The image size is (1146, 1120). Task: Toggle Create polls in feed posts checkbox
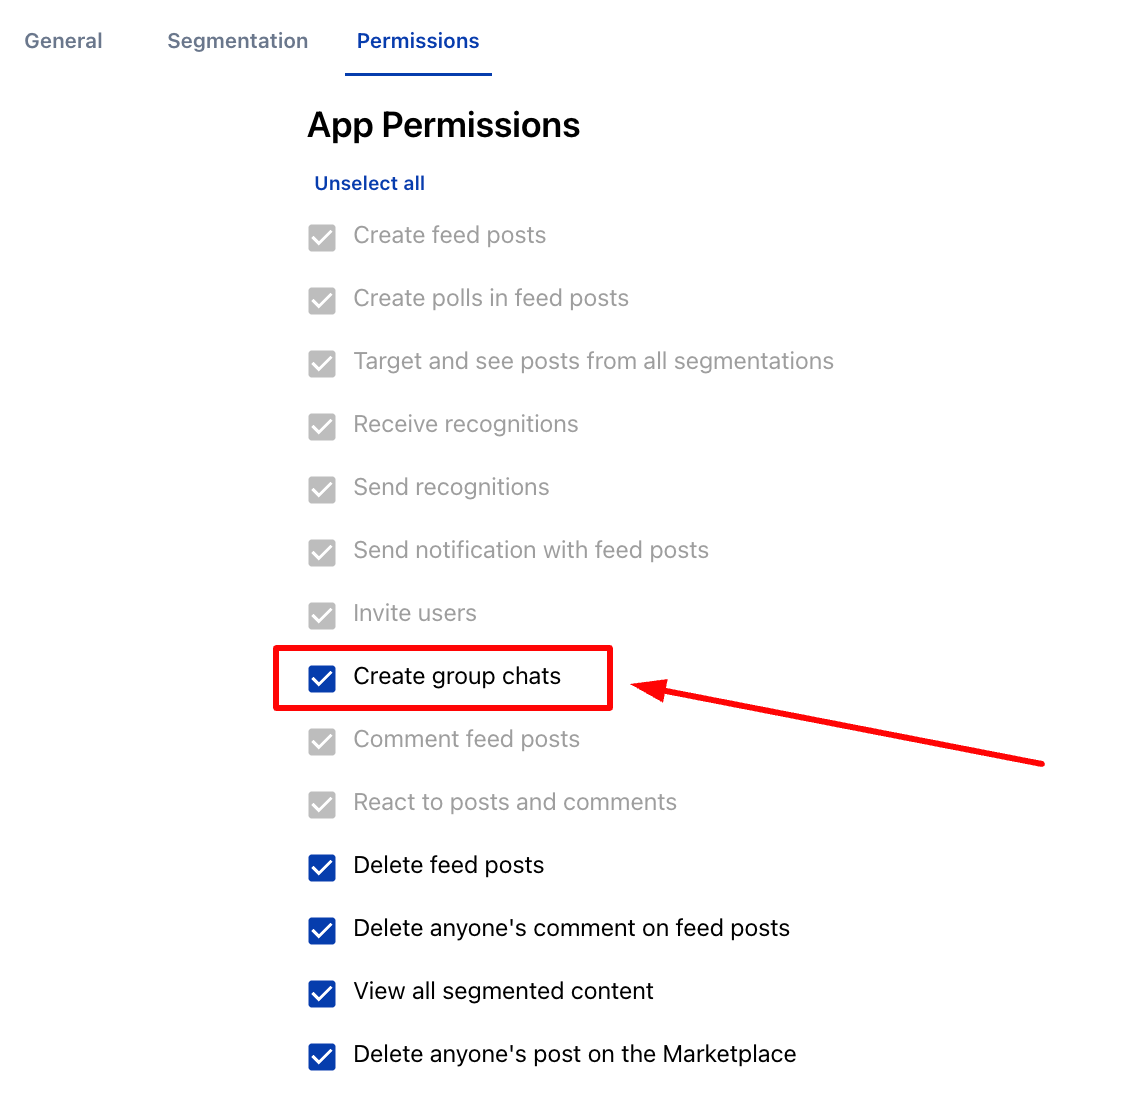click(322, 300)
